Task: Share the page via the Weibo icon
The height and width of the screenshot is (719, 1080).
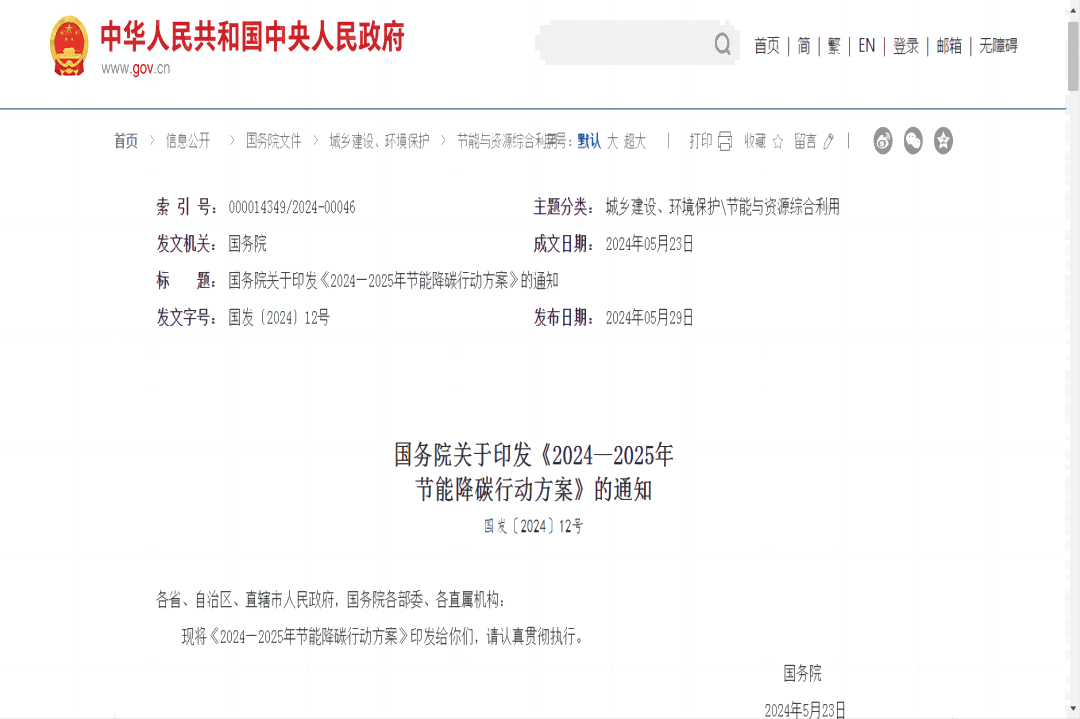Action: coord(882,140)
